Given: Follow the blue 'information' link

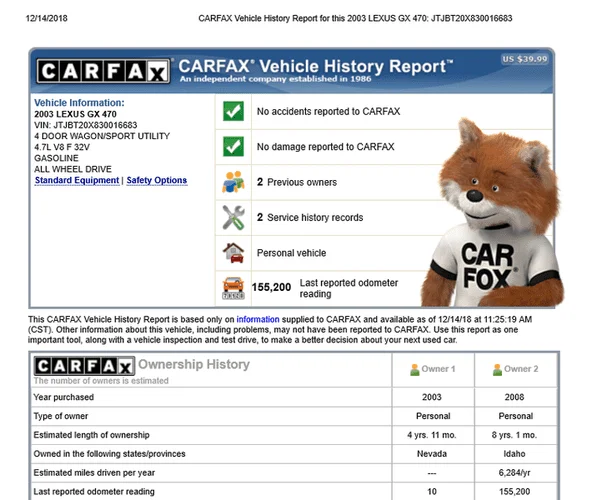Looking at the screenshot, I should point(258,319).
